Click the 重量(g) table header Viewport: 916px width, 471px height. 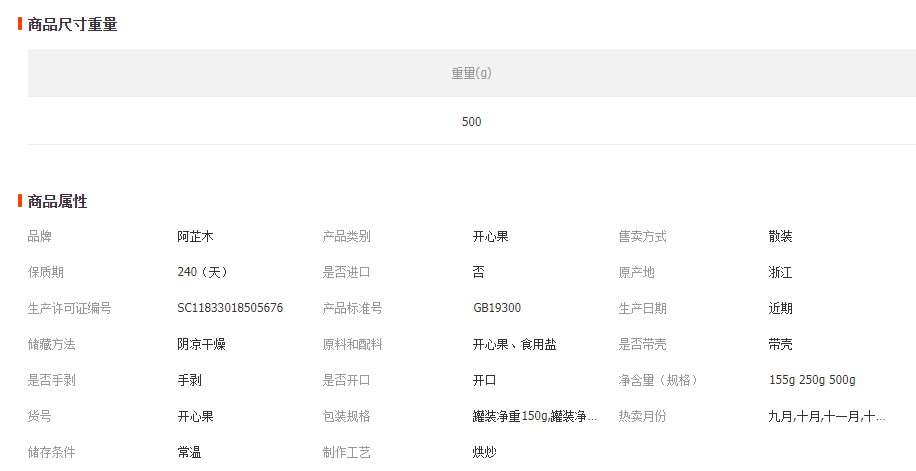[x=471, y=73]
